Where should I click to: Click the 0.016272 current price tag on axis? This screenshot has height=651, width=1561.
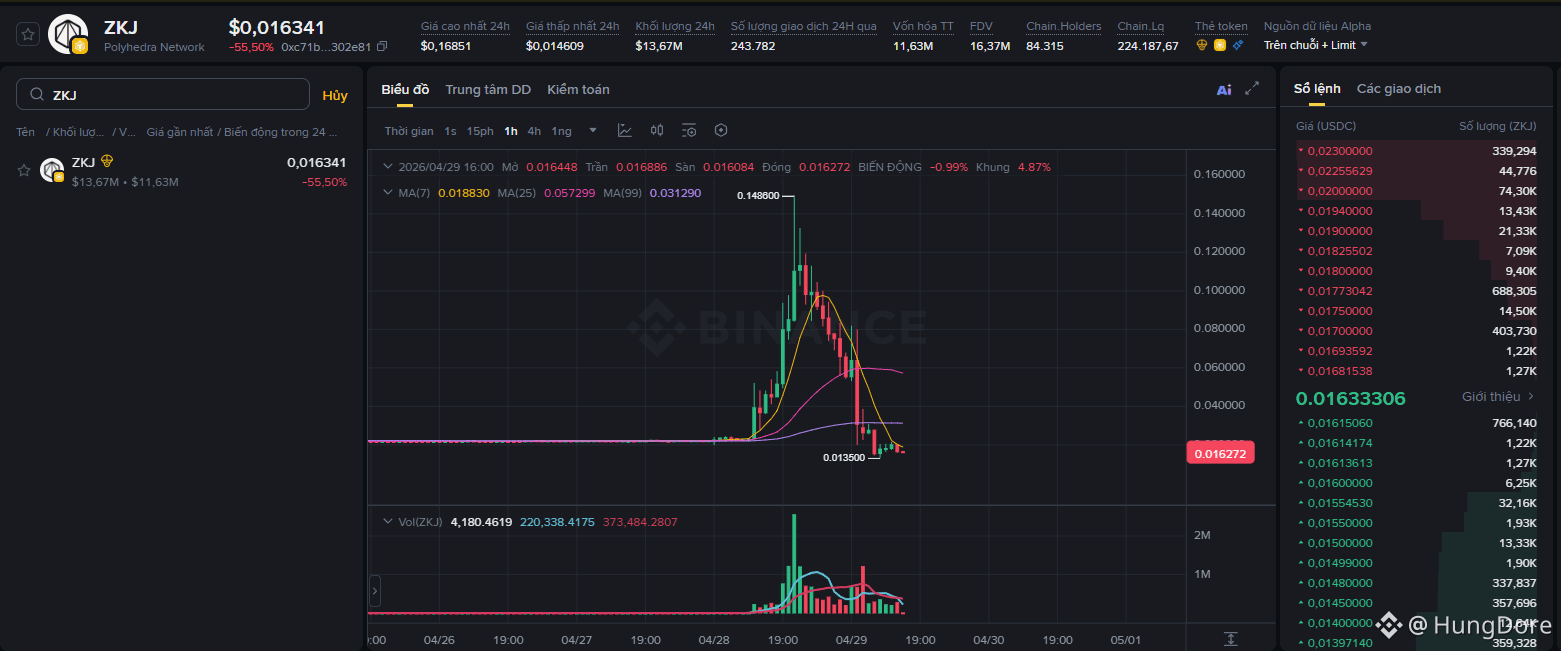(x=1220, y=453)
